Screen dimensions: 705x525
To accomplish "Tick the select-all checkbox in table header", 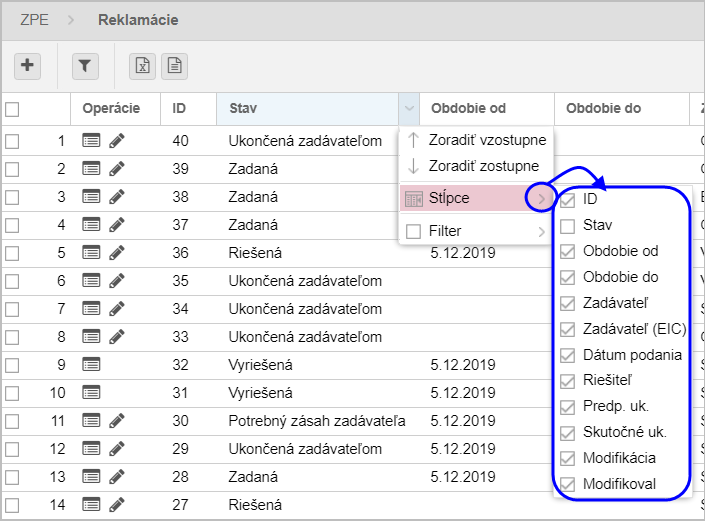I will tap(12, 109).
